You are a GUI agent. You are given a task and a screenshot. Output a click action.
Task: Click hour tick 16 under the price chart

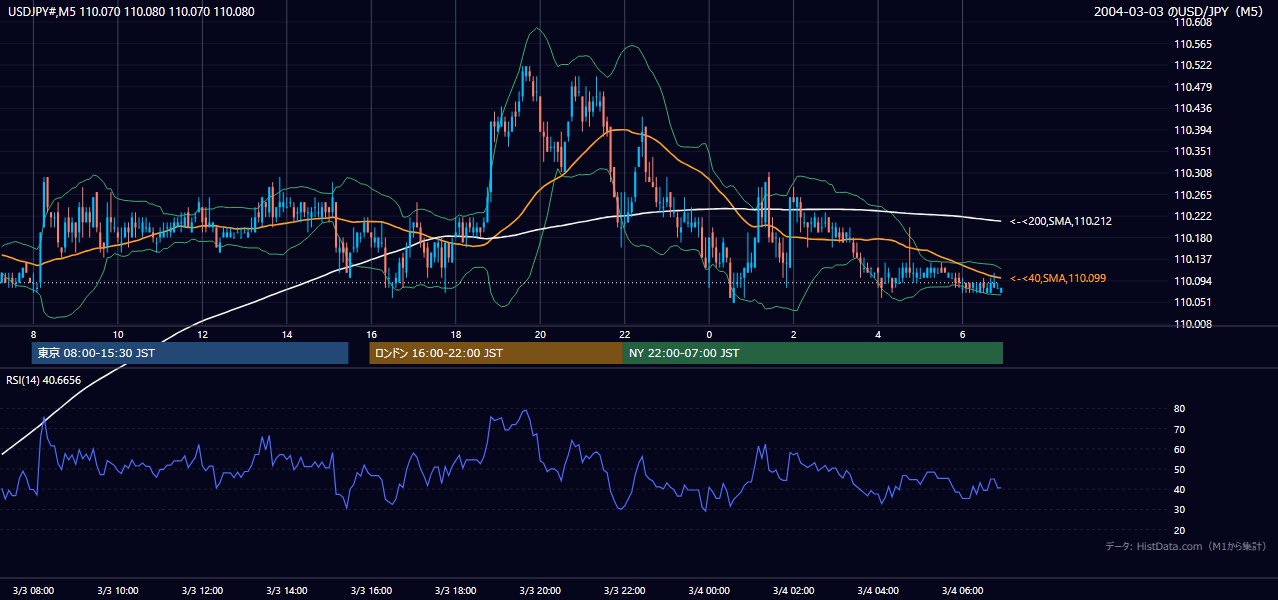tap(371, 334)
